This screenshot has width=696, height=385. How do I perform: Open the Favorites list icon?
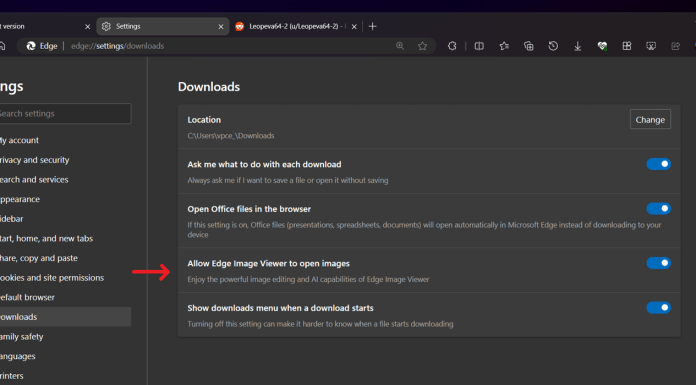tap(504, 46)
